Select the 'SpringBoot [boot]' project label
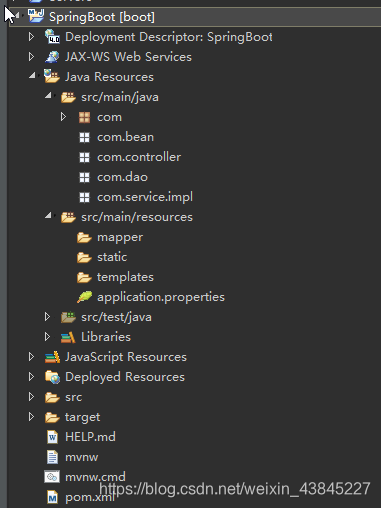 point(102,17)
